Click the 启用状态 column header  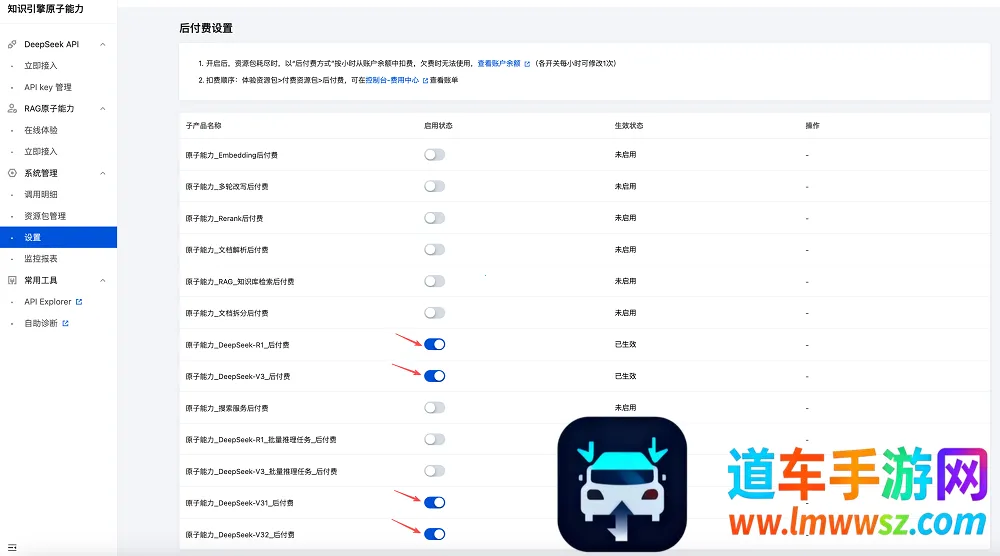pos(438,126)
